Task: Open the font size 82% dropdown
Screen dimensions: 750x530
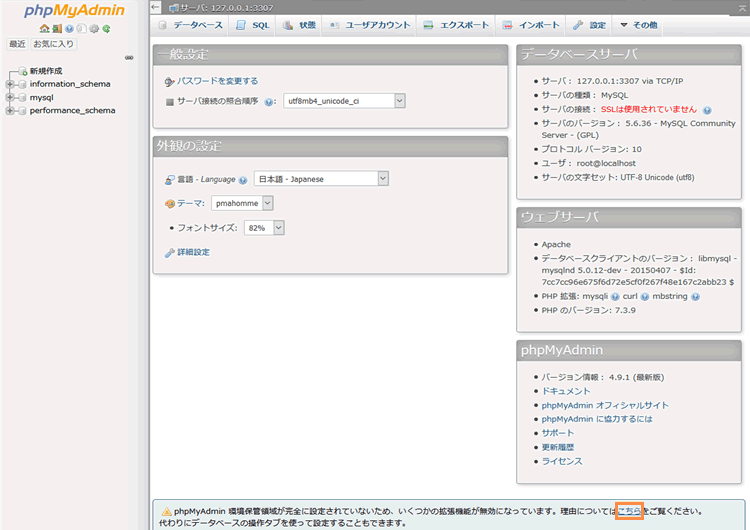Action: (x=265, y=228)
